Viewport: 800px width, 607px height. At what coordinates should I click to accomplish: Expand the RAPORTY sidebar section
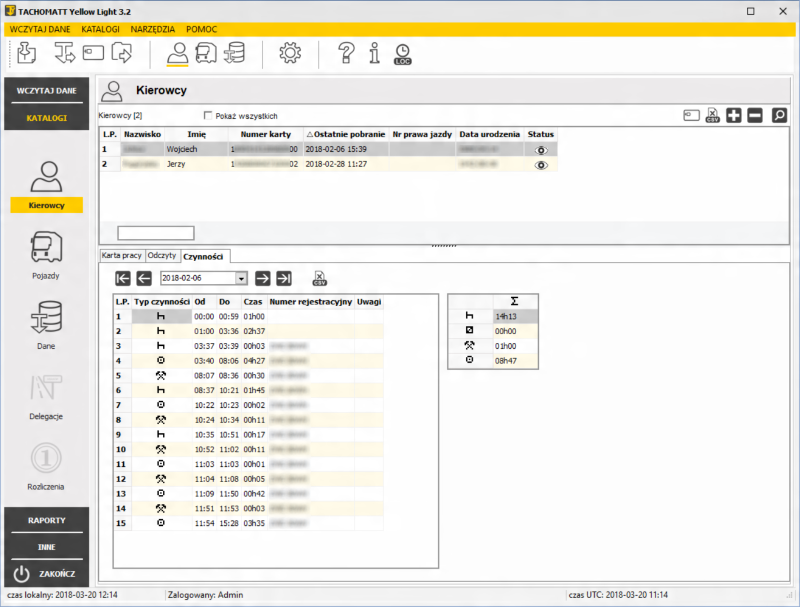click(x=46, y=520)
